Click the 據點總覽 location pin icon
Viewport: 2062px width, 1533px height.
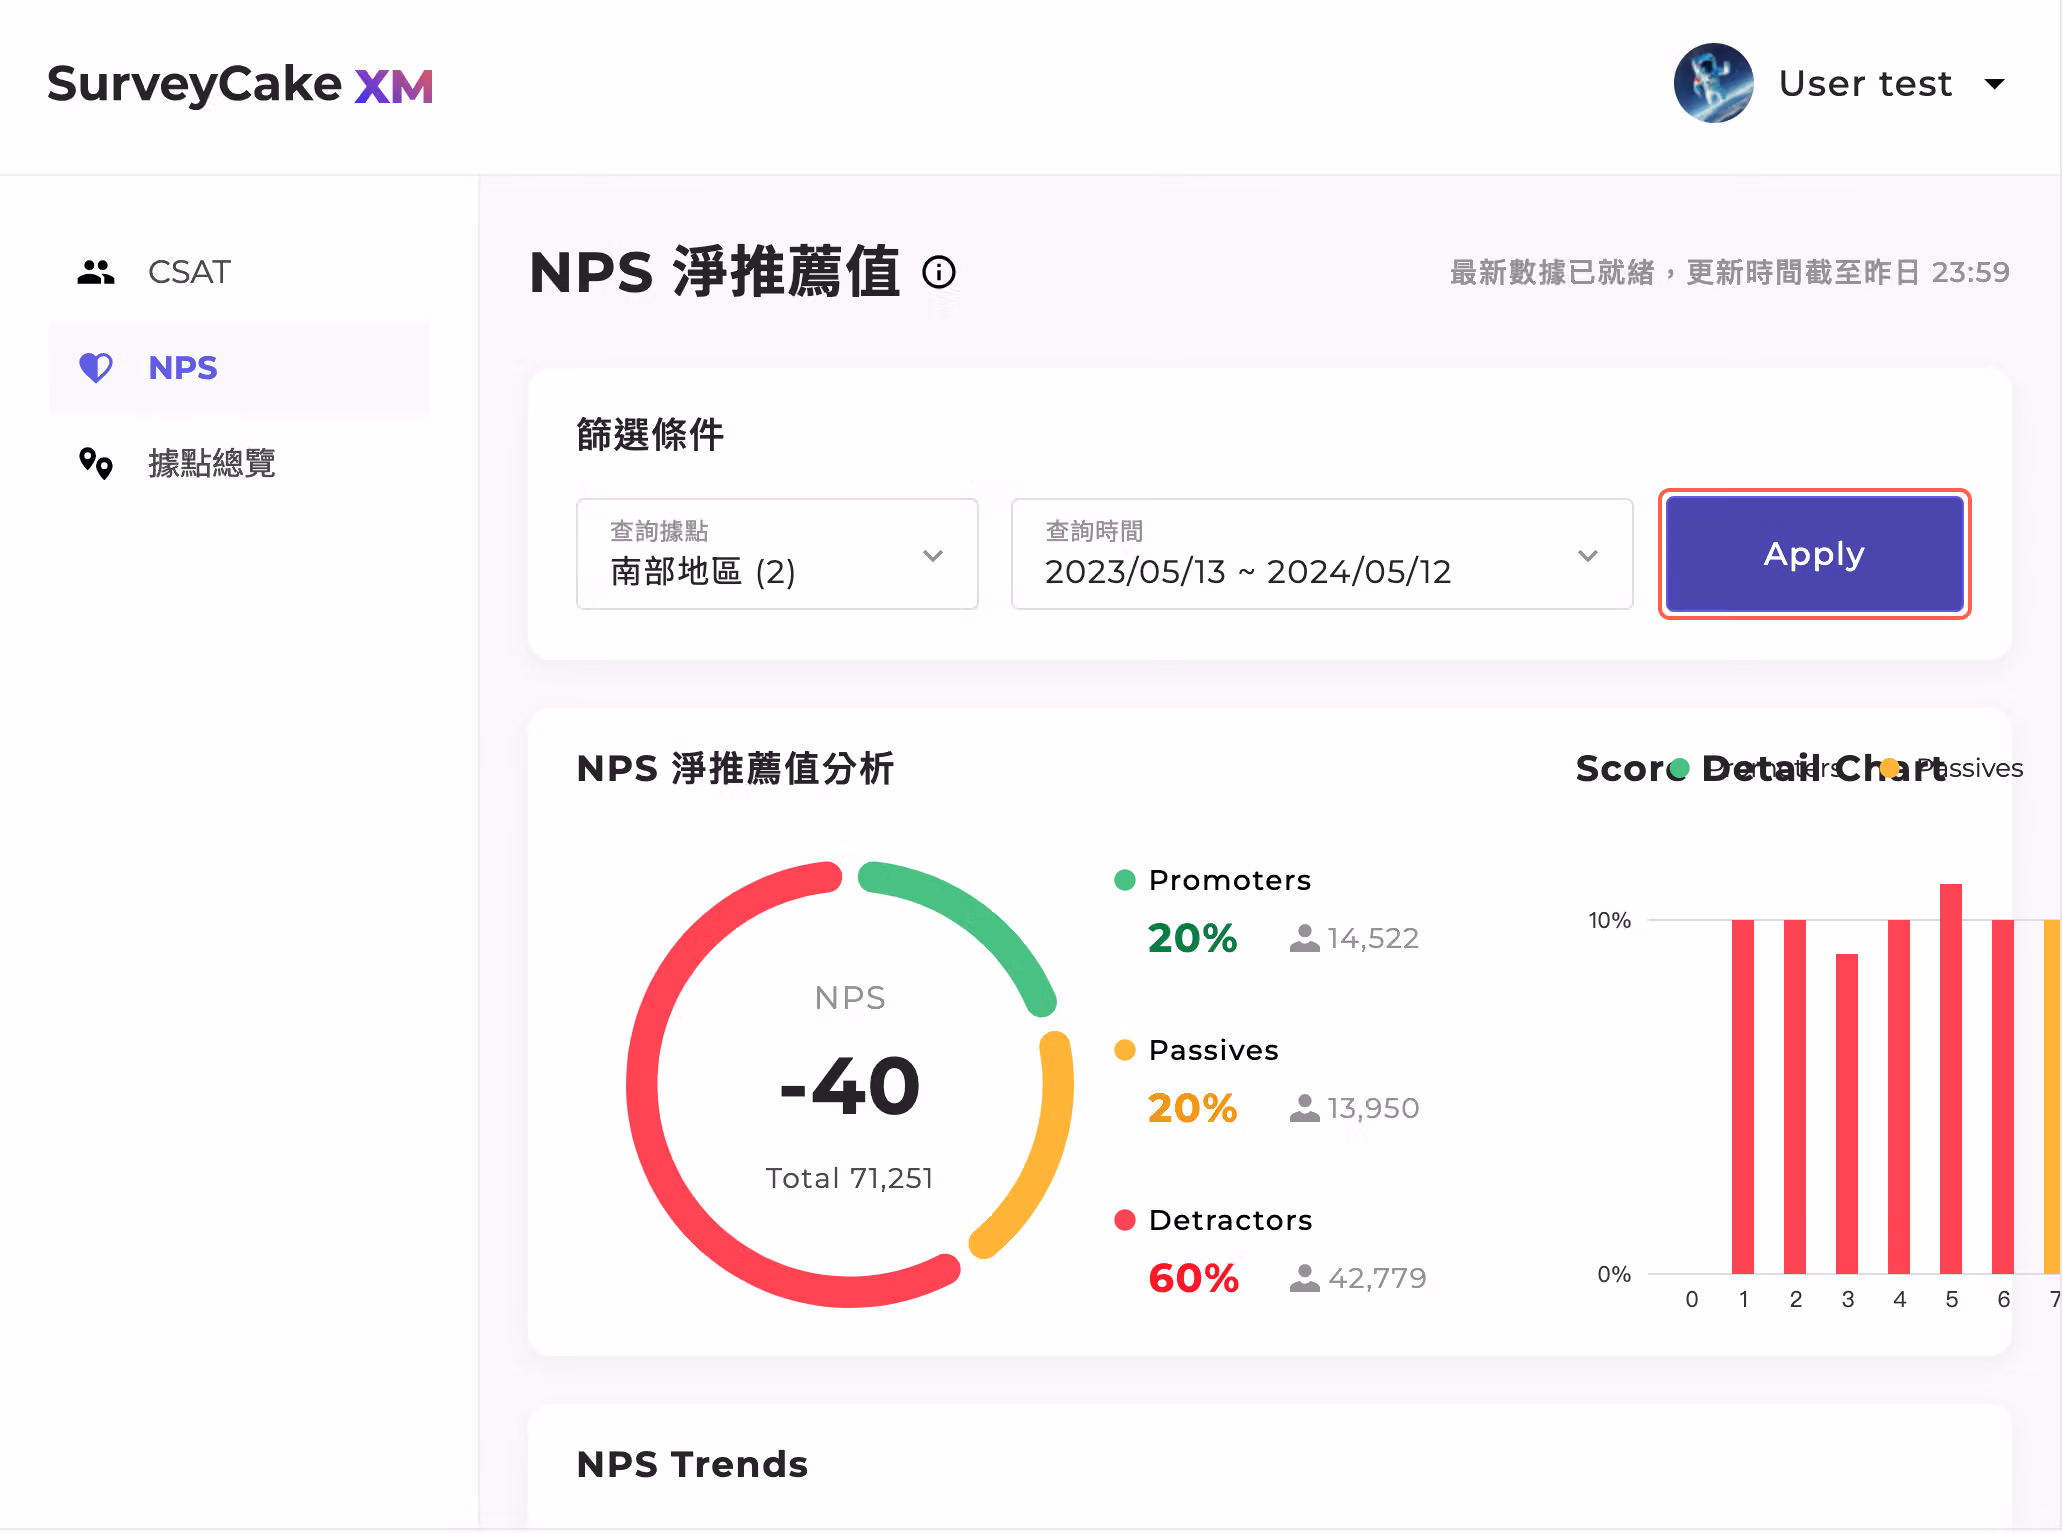click(x=96, y=463)
